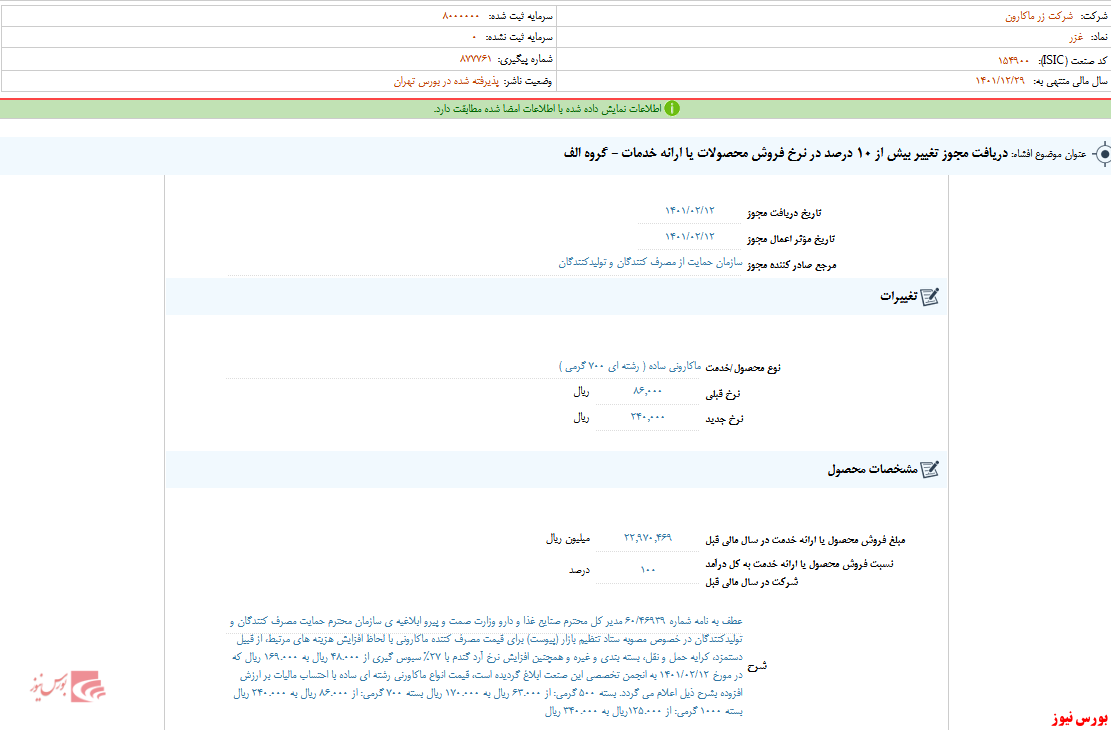Click the green notice text about signed information

[x=547, y=109]
